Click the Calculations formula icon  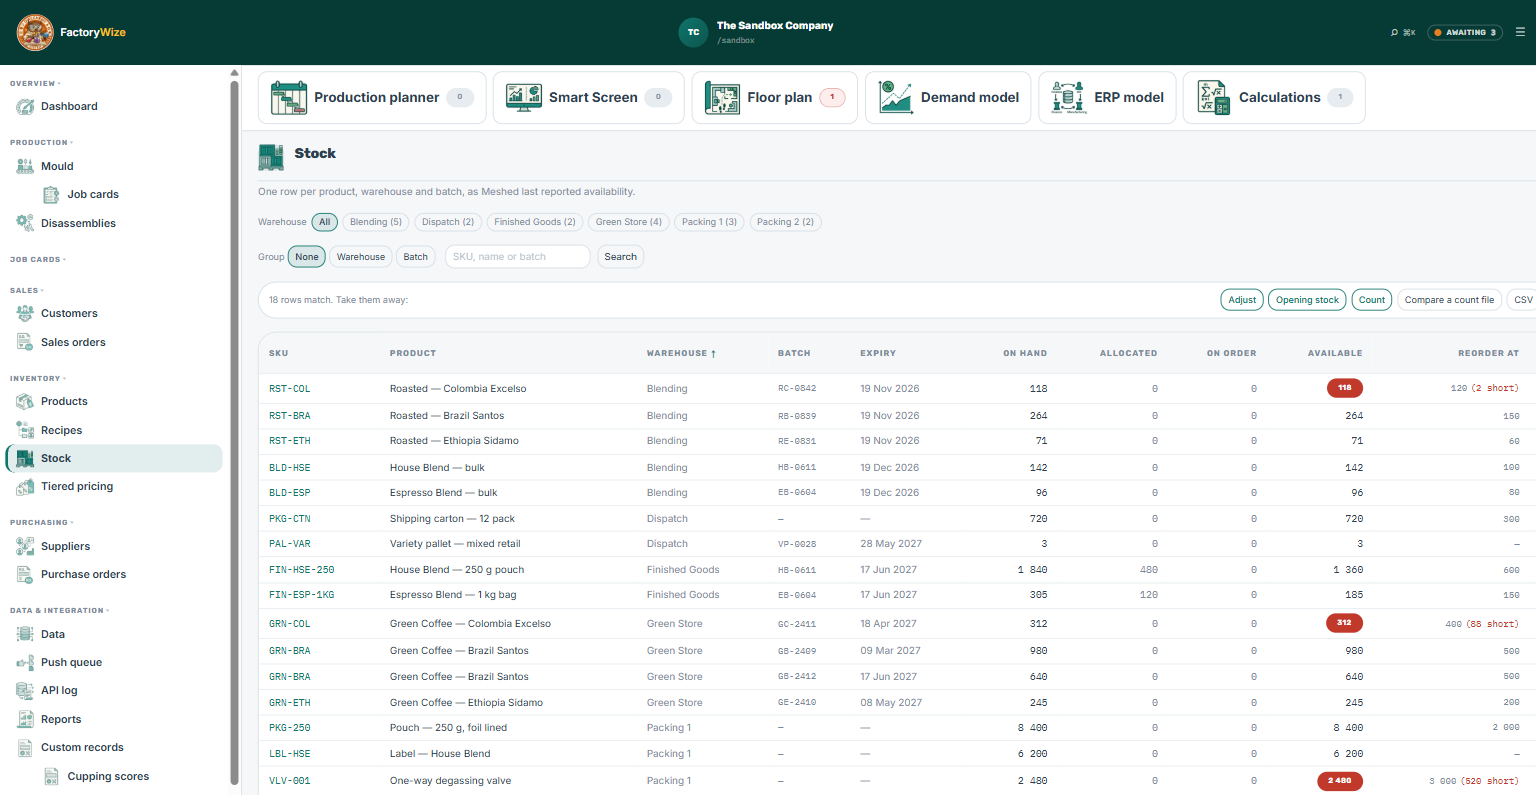coord(1213,97)
